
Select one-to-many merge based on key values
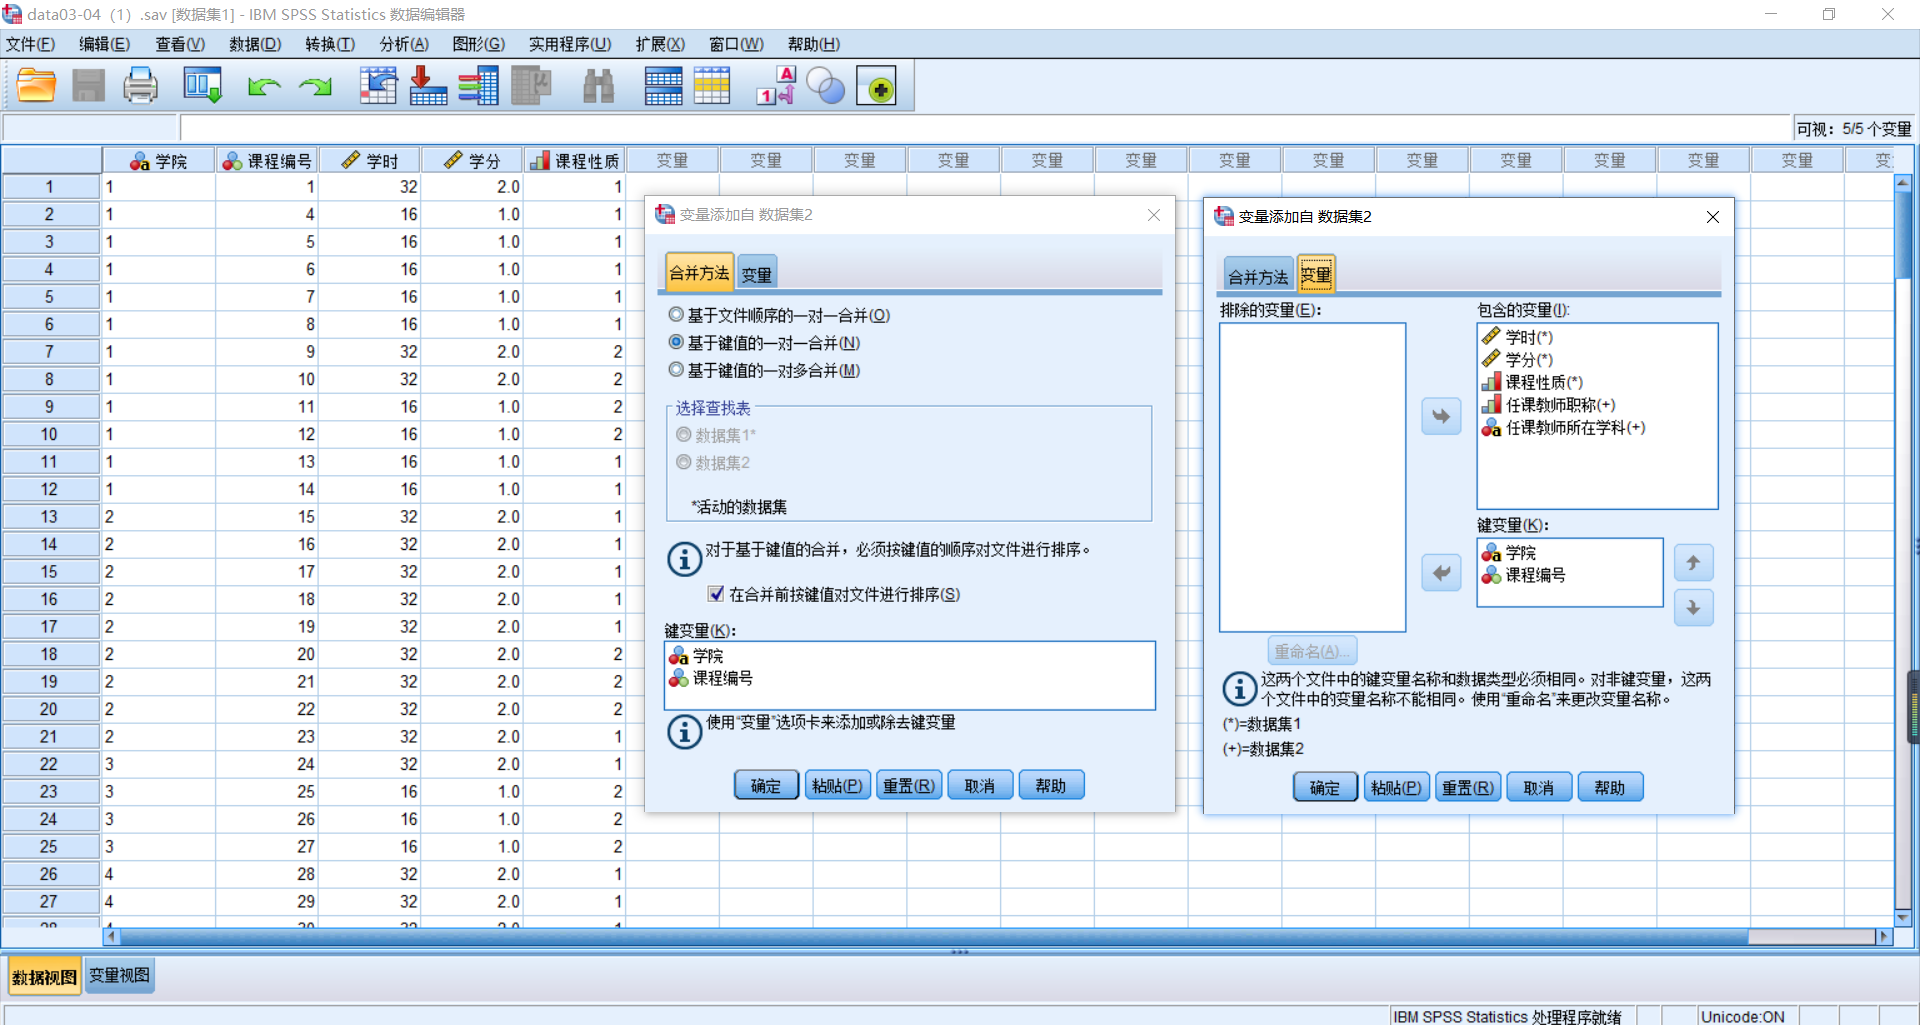click(x=765, y=370)
